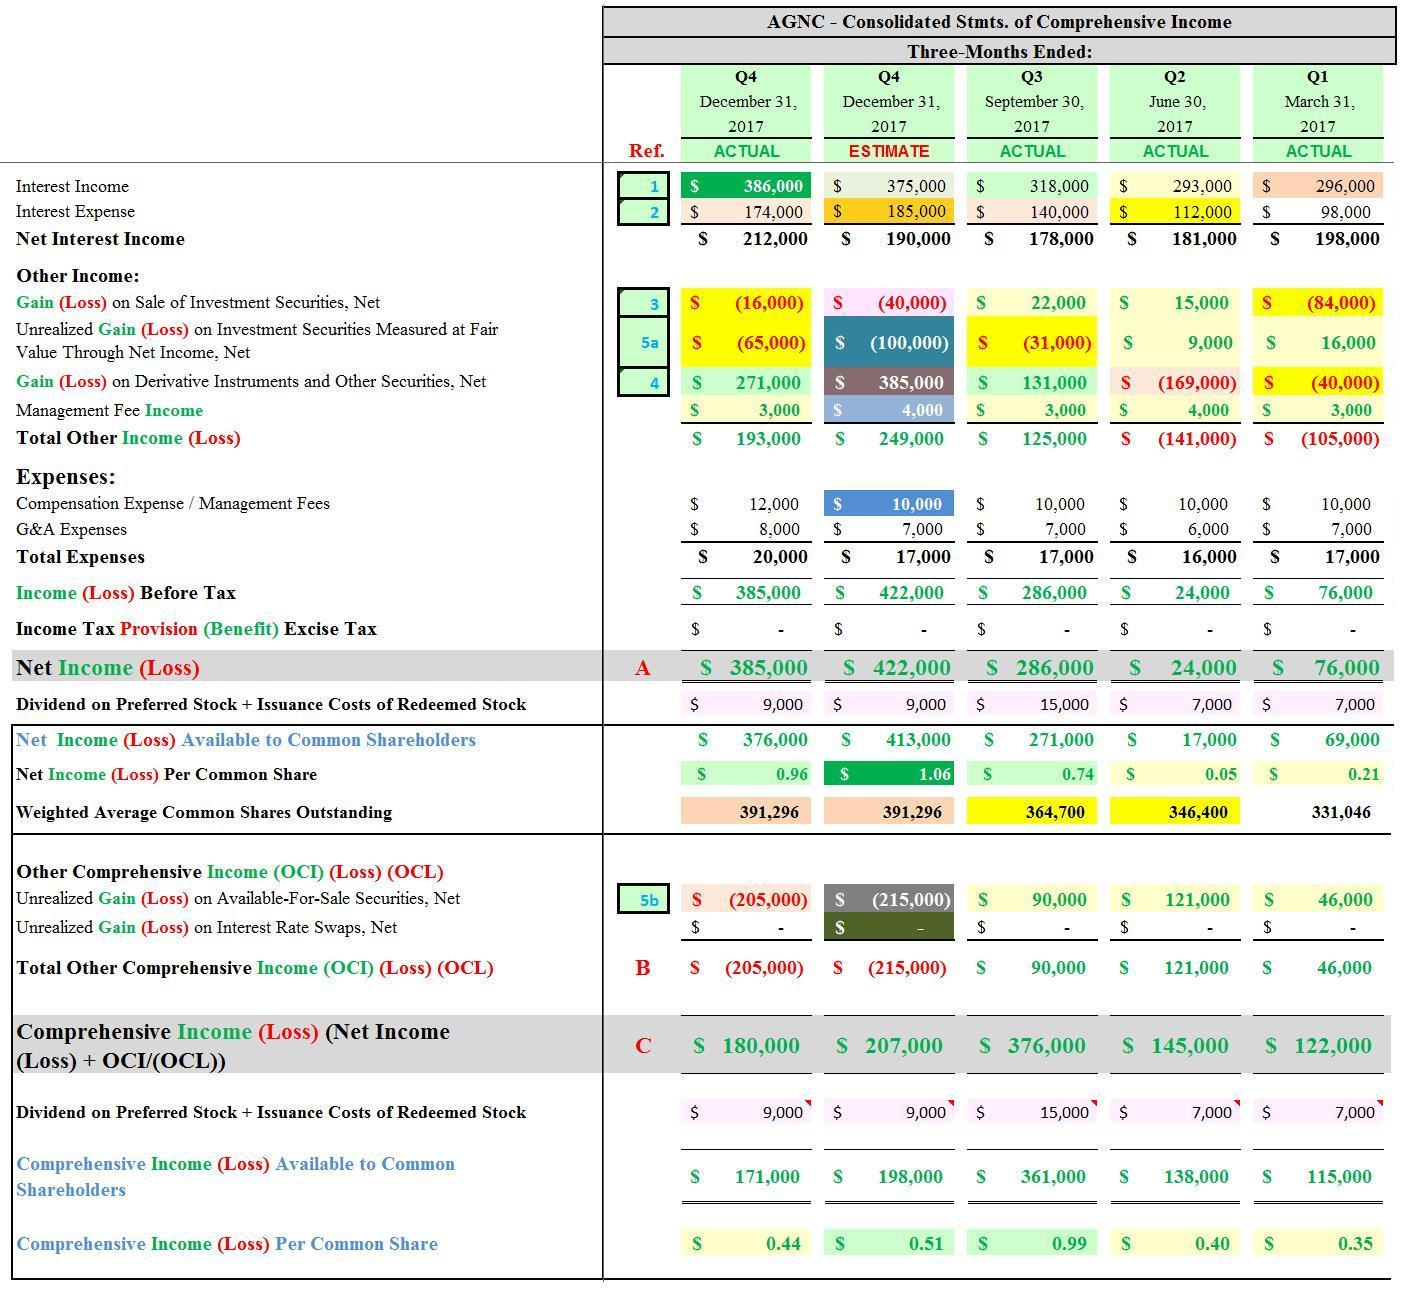Click Q1 7,000 preferred dividend with comment marker
Viewport: 1402px width, 1291px height.
tap(1318, 1112)
